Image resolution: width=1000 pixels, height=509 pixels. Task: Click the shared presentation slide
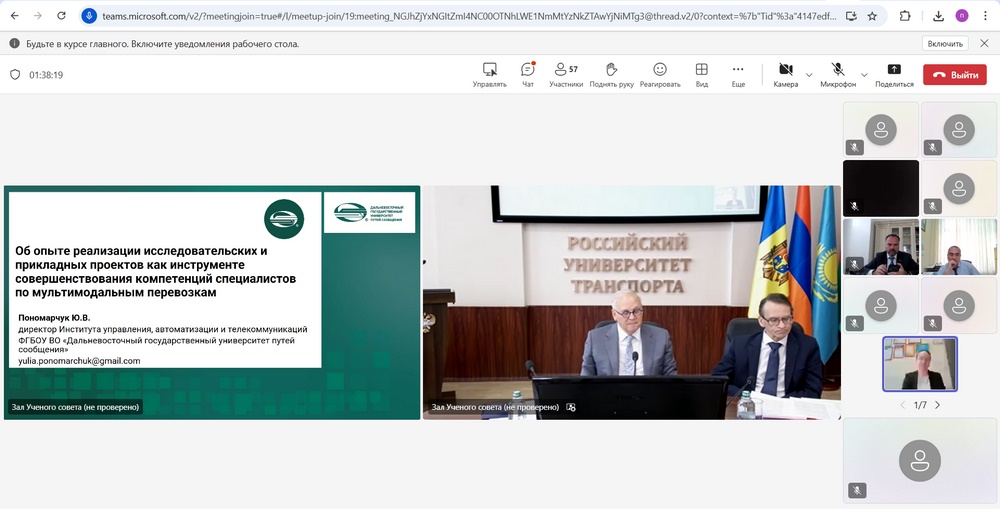(x=212, y=302)
